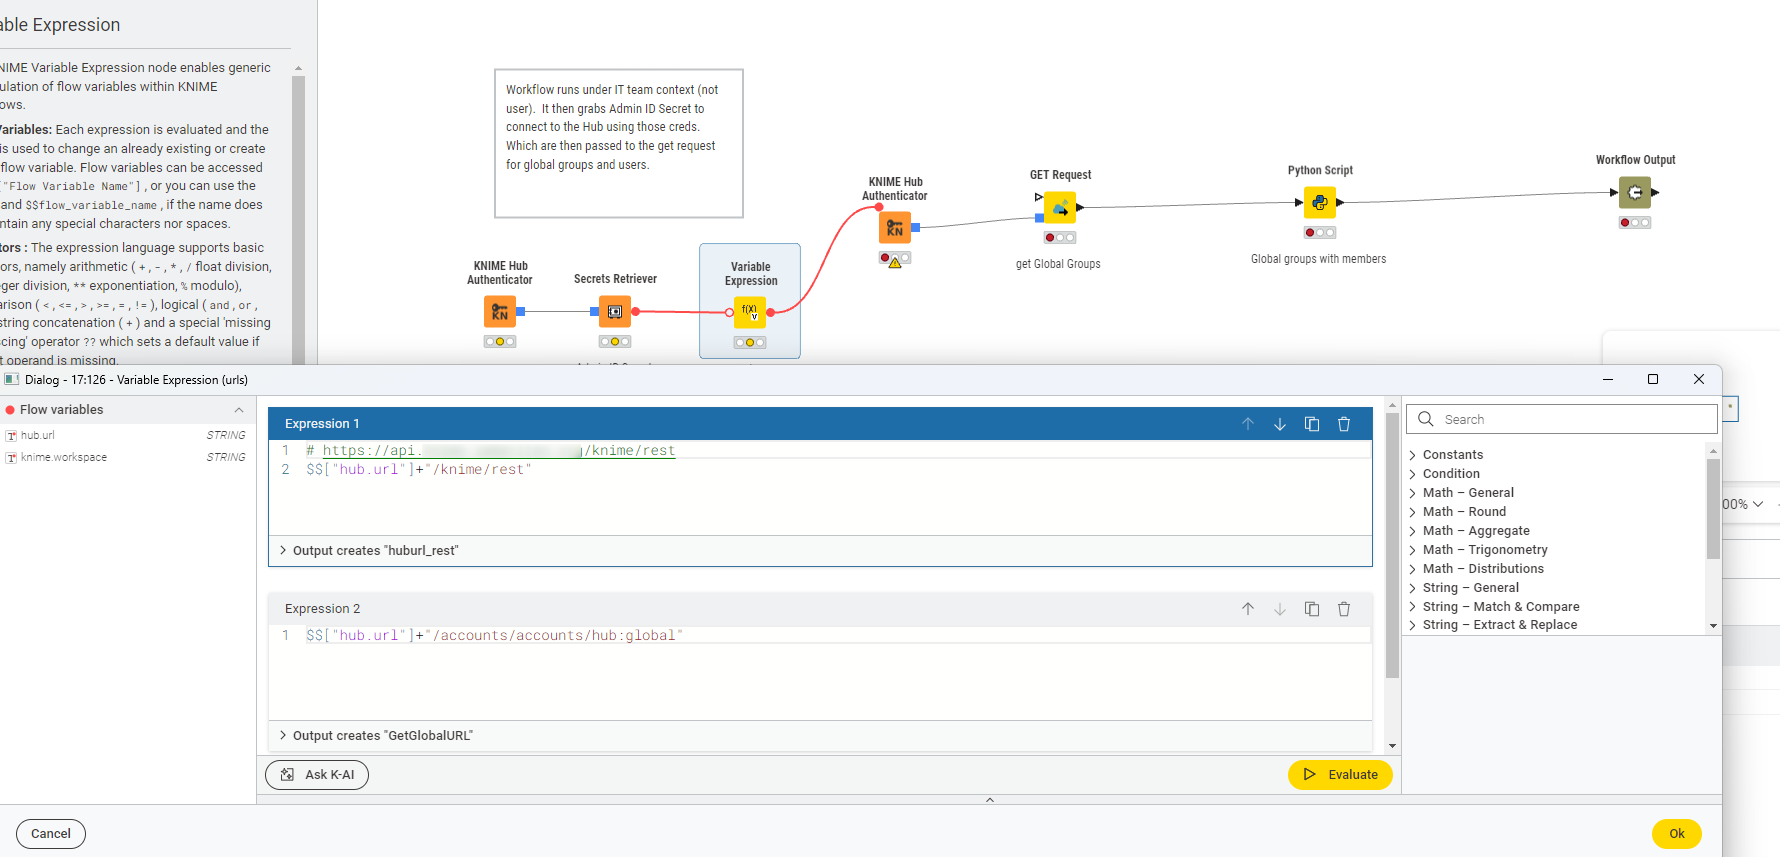1780x857 pixels.
Task: Click the Python Script node icon
Action: pyautogui.click(x=1320, y=202)
